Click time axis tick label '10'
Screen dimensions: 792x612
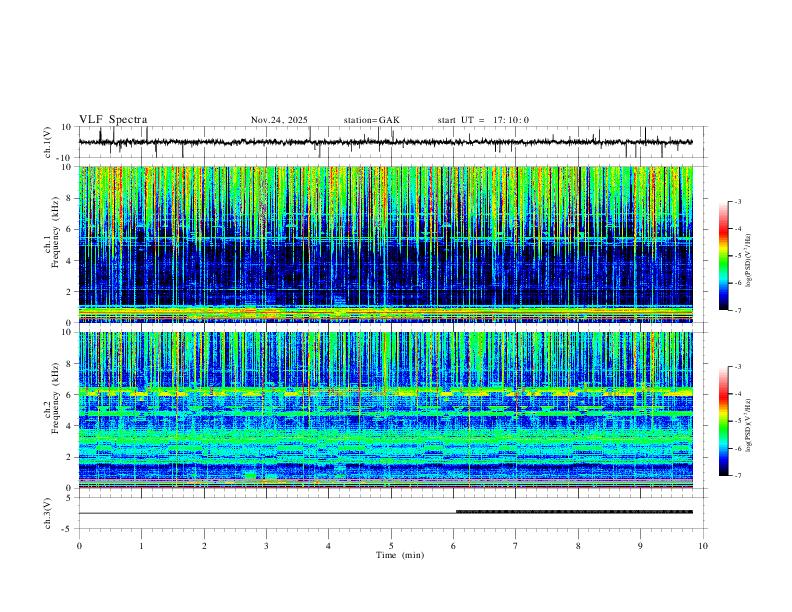(703, 546)
